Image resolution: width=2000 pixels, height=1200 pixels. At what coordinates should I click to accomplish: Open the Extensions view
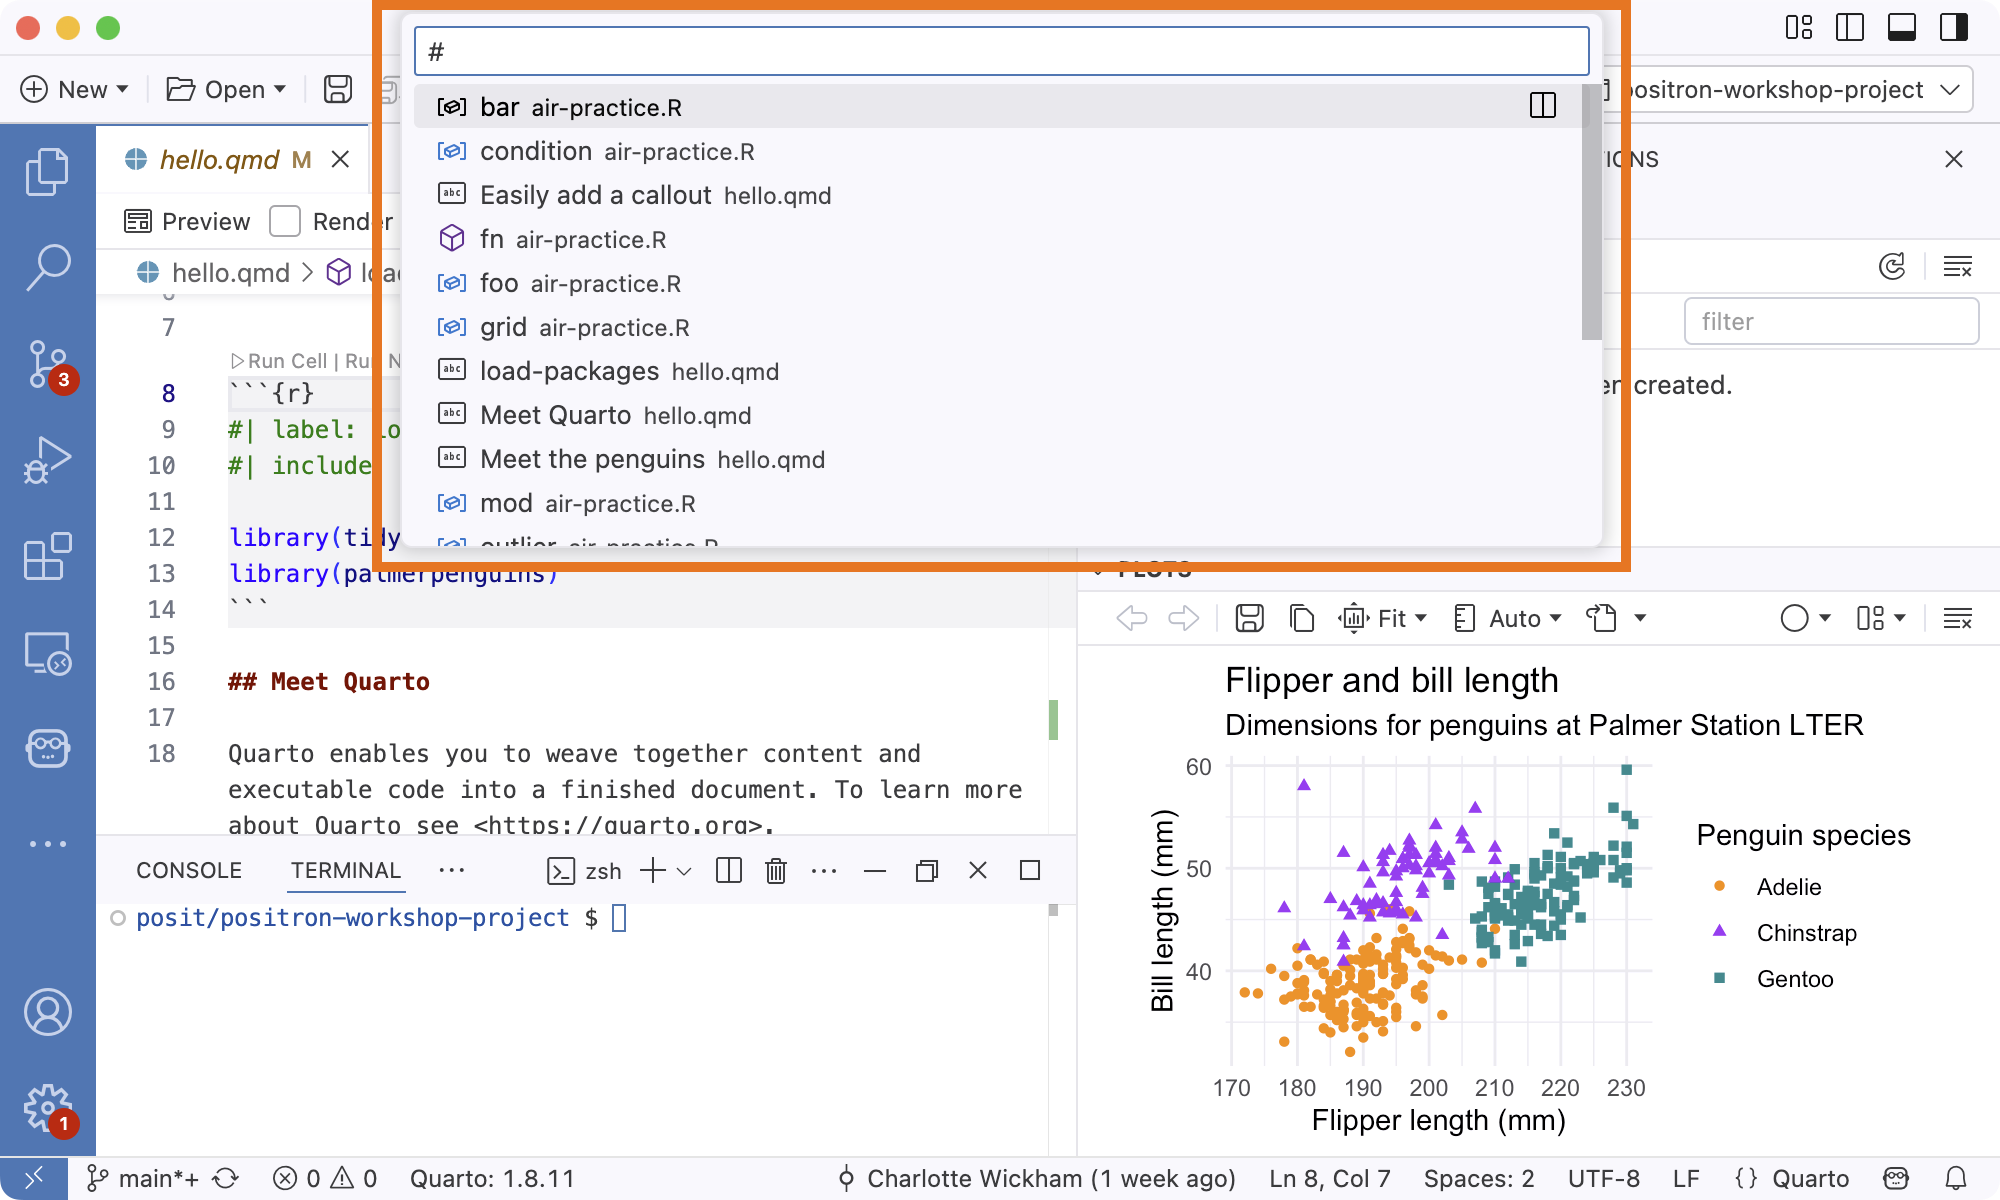[x=47, y=556]
